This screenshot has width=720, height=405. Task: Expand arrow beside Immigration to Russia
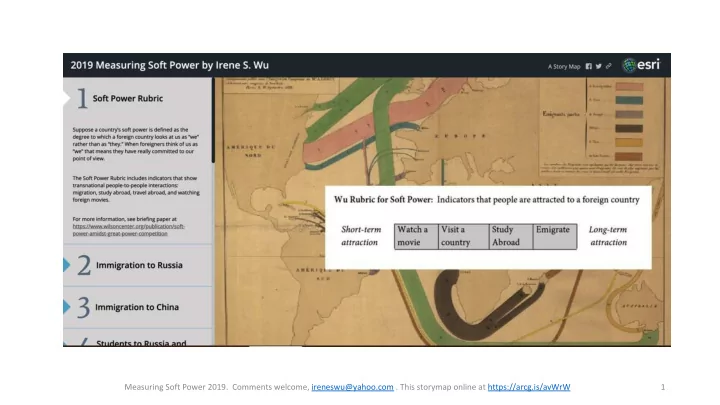(x=67, y=265)
